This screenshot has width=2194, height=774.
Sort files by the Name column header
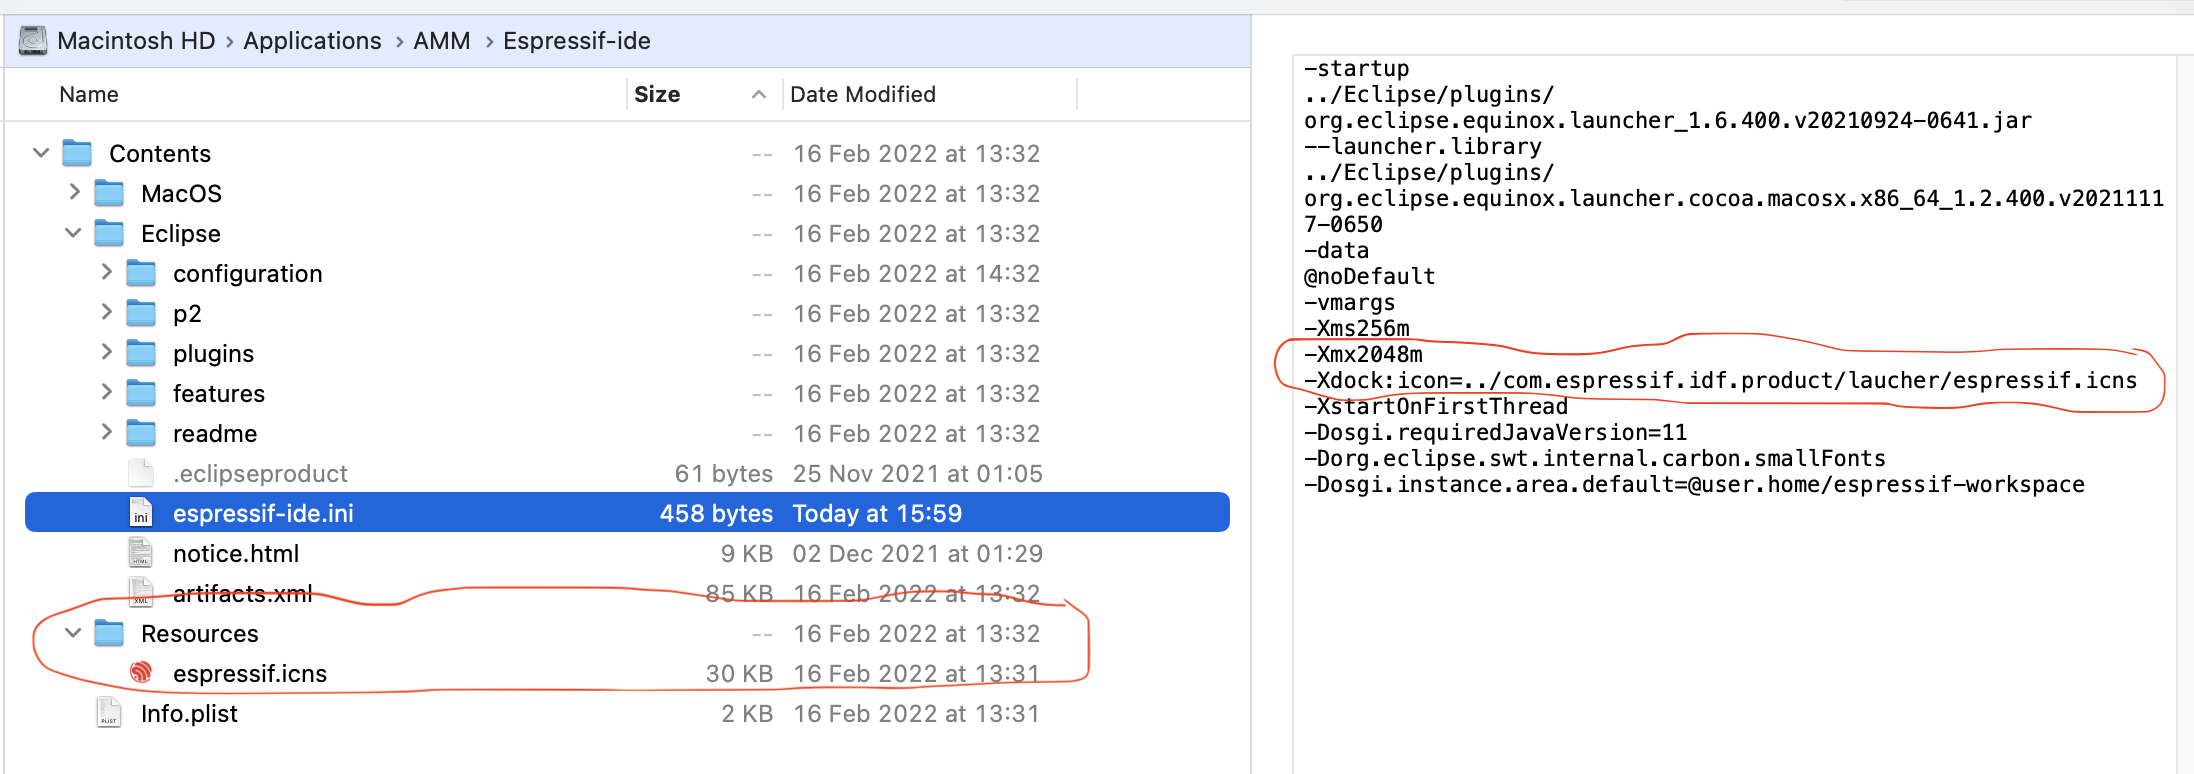88,94
